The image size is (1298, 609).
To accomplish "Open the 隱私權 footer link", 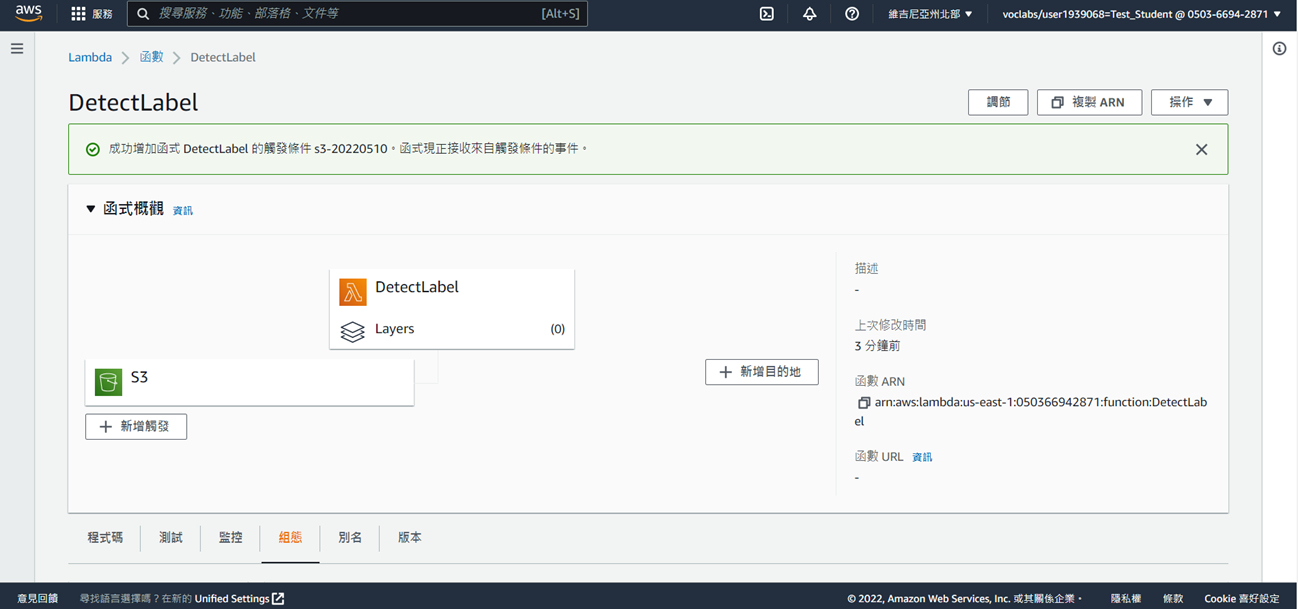I will [x=1126, y=598].
